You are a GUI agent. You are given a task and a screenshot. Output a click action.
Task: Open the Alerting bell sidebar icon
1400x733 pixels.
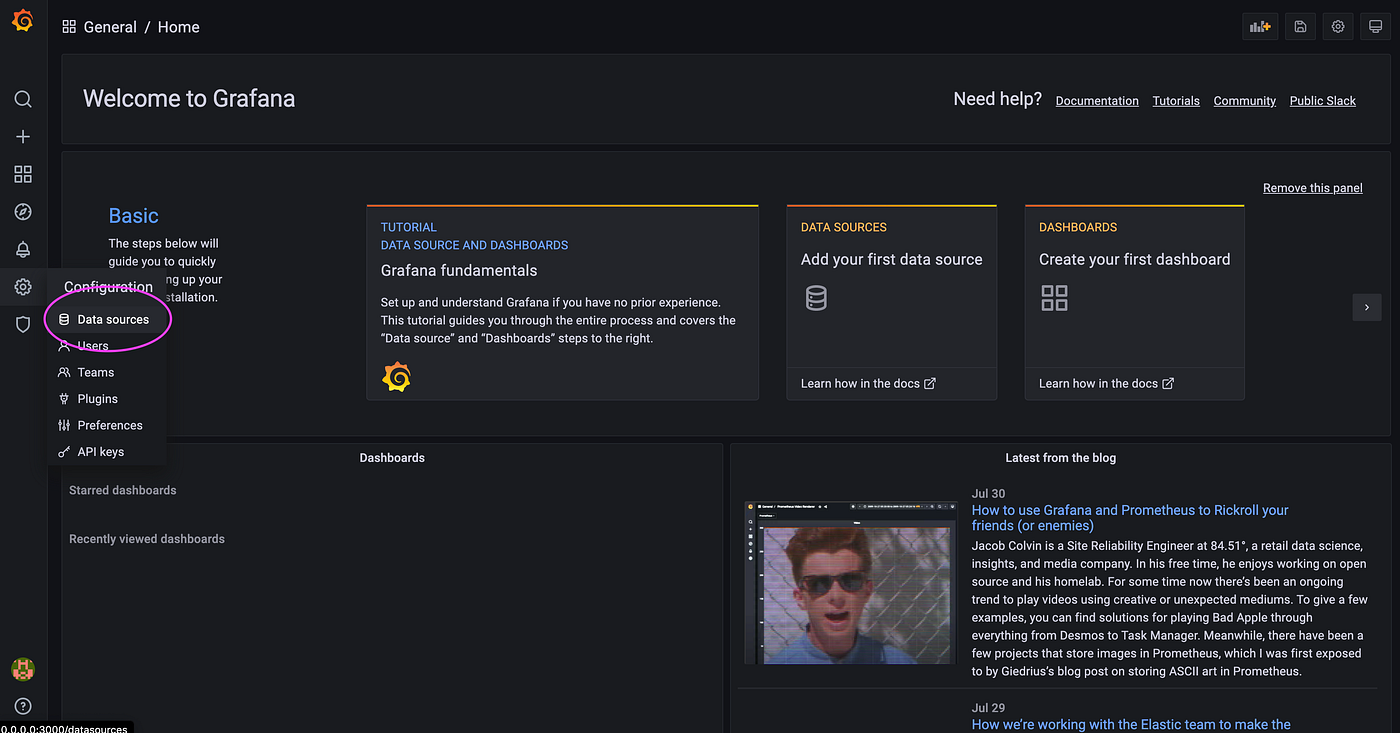(x=23, y=250)
